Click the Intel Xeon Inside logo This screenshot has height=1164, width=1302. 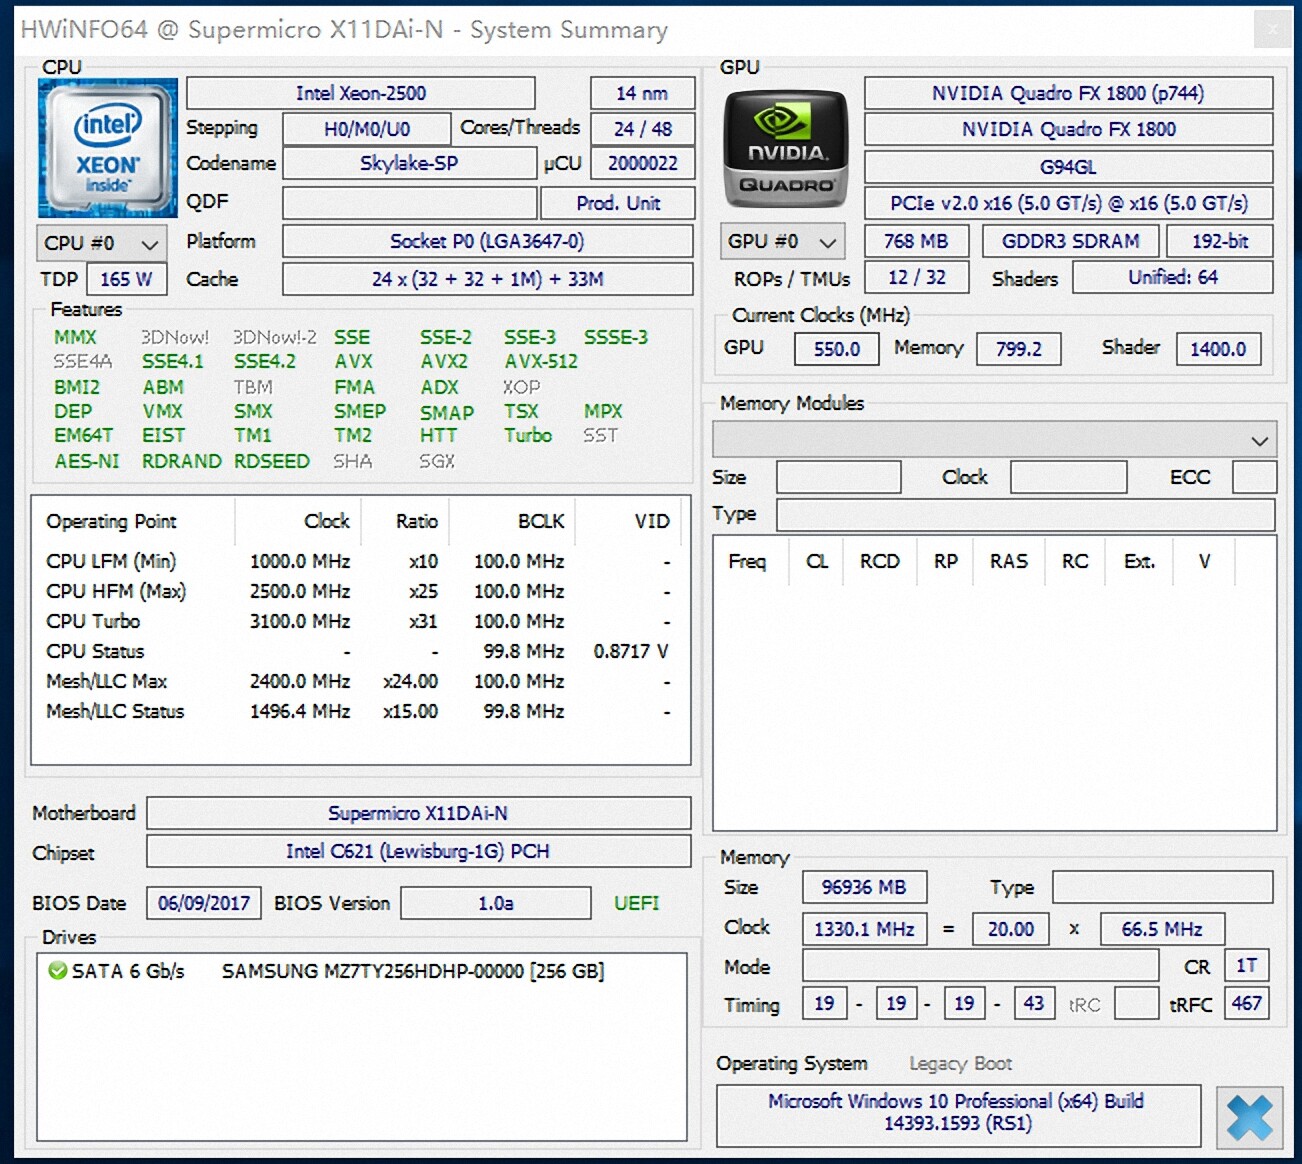[108, 148]
